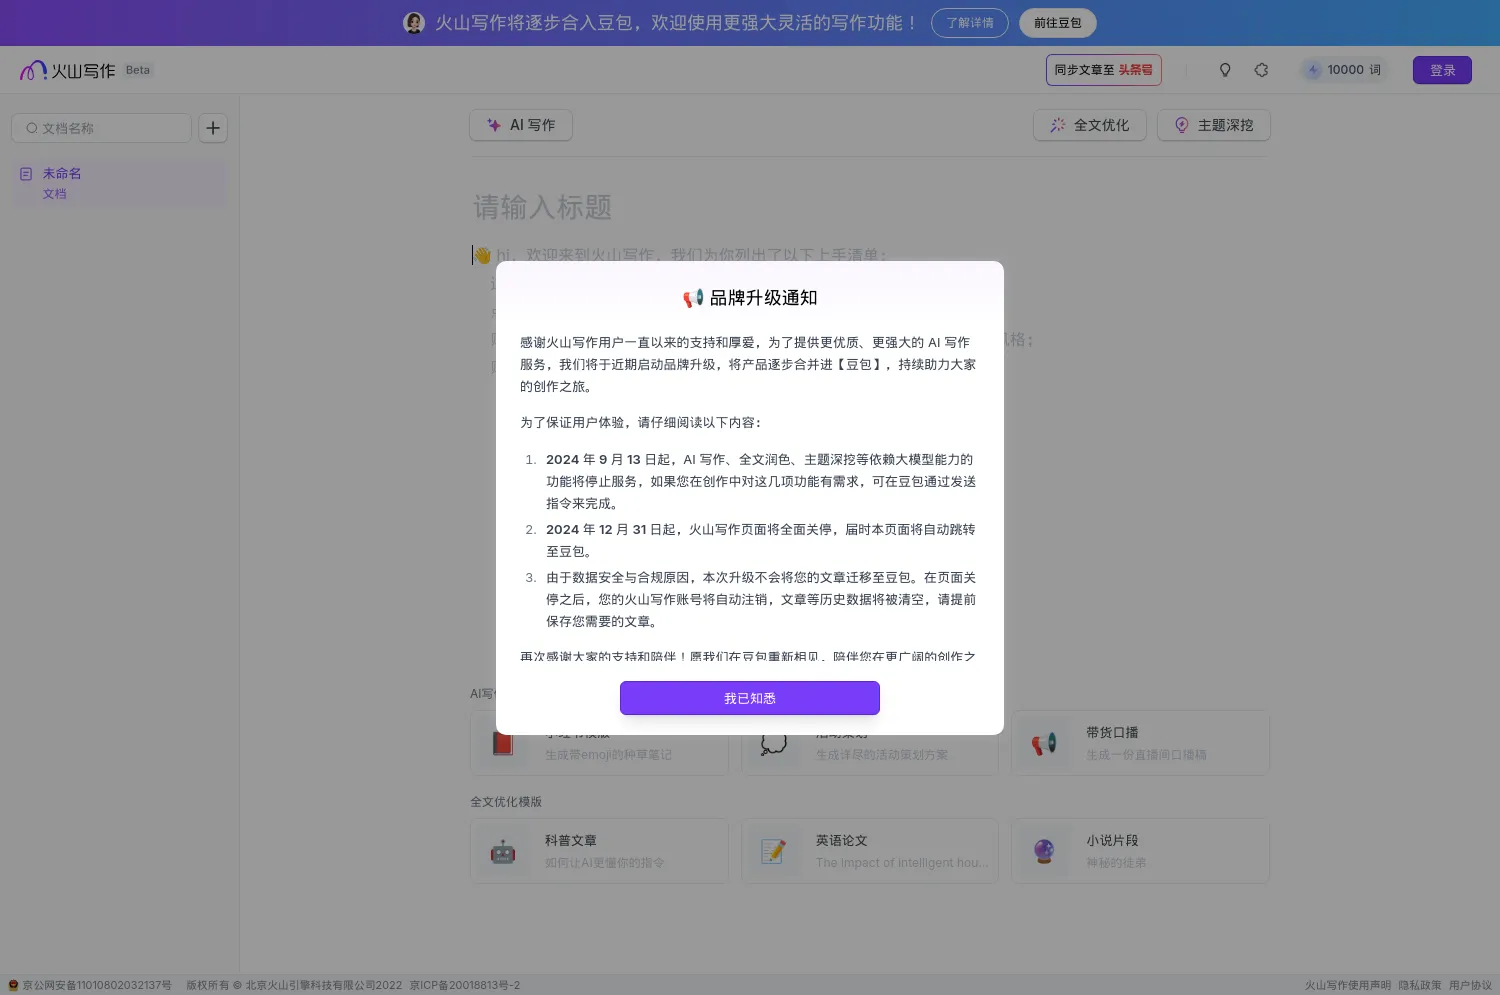
Task: Open the 全文优化 tool icon
Action: tap(1057, 125)
